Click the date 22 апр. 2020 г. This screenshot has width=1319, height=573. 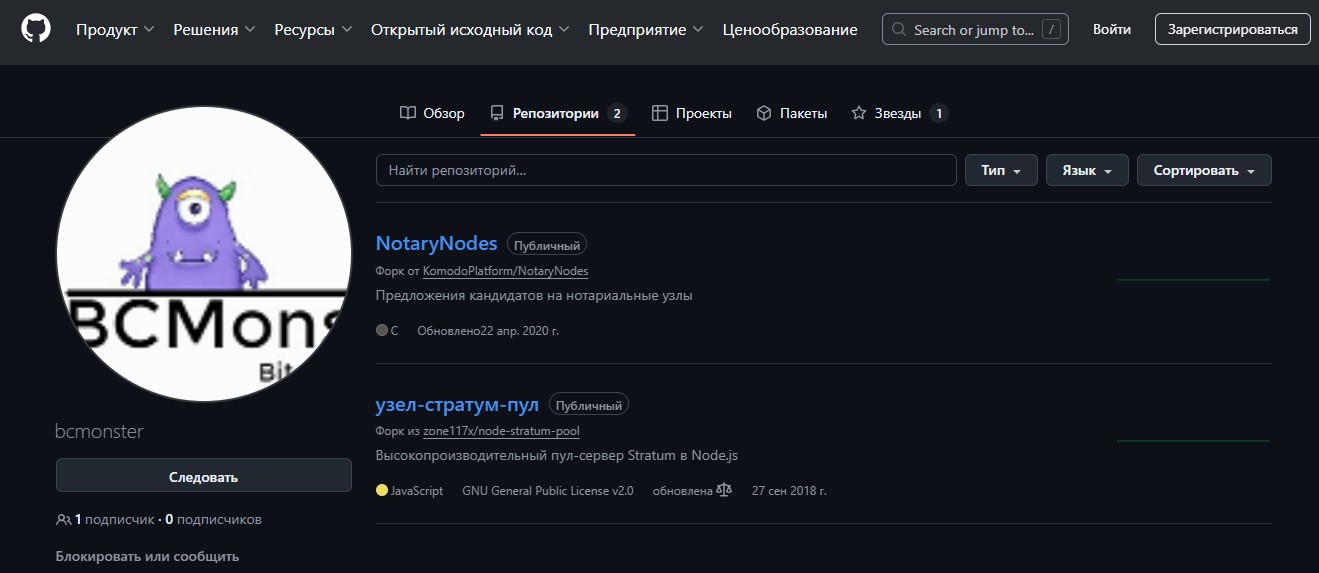tap(520, 330)
